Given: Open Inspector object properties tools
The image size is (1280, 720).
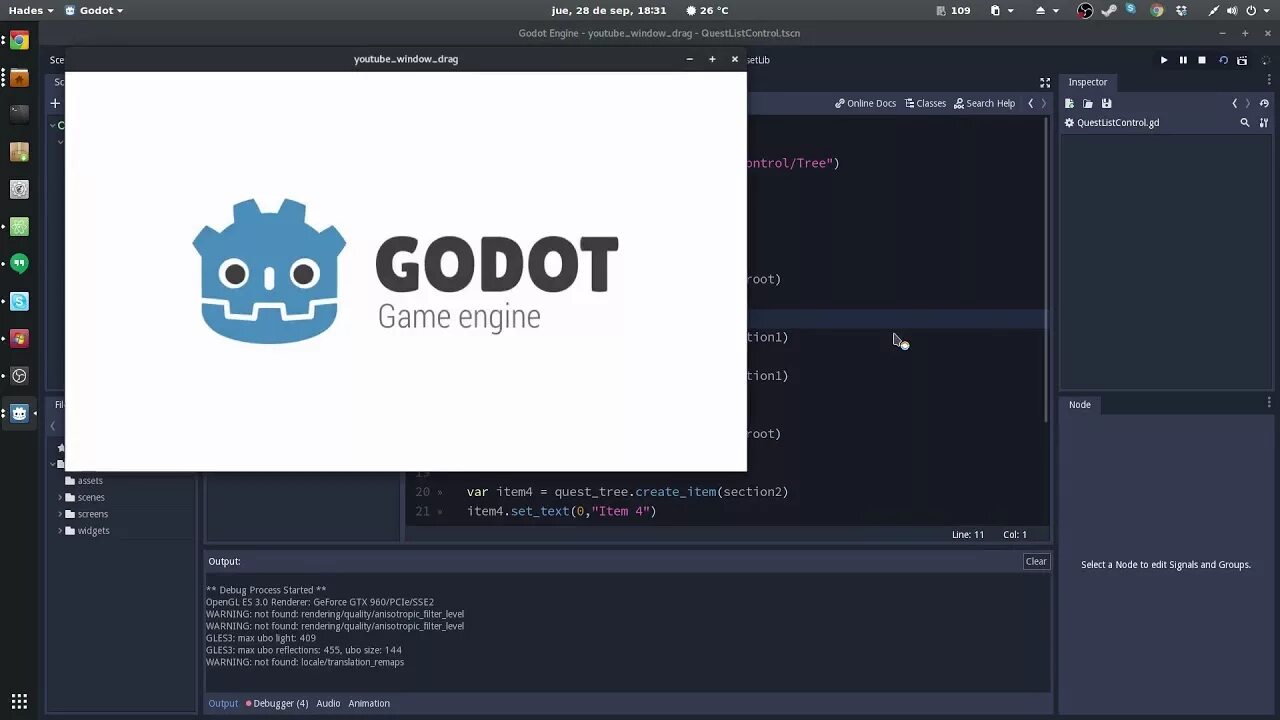Looking at the screenshot, I should coord(1264,122).
